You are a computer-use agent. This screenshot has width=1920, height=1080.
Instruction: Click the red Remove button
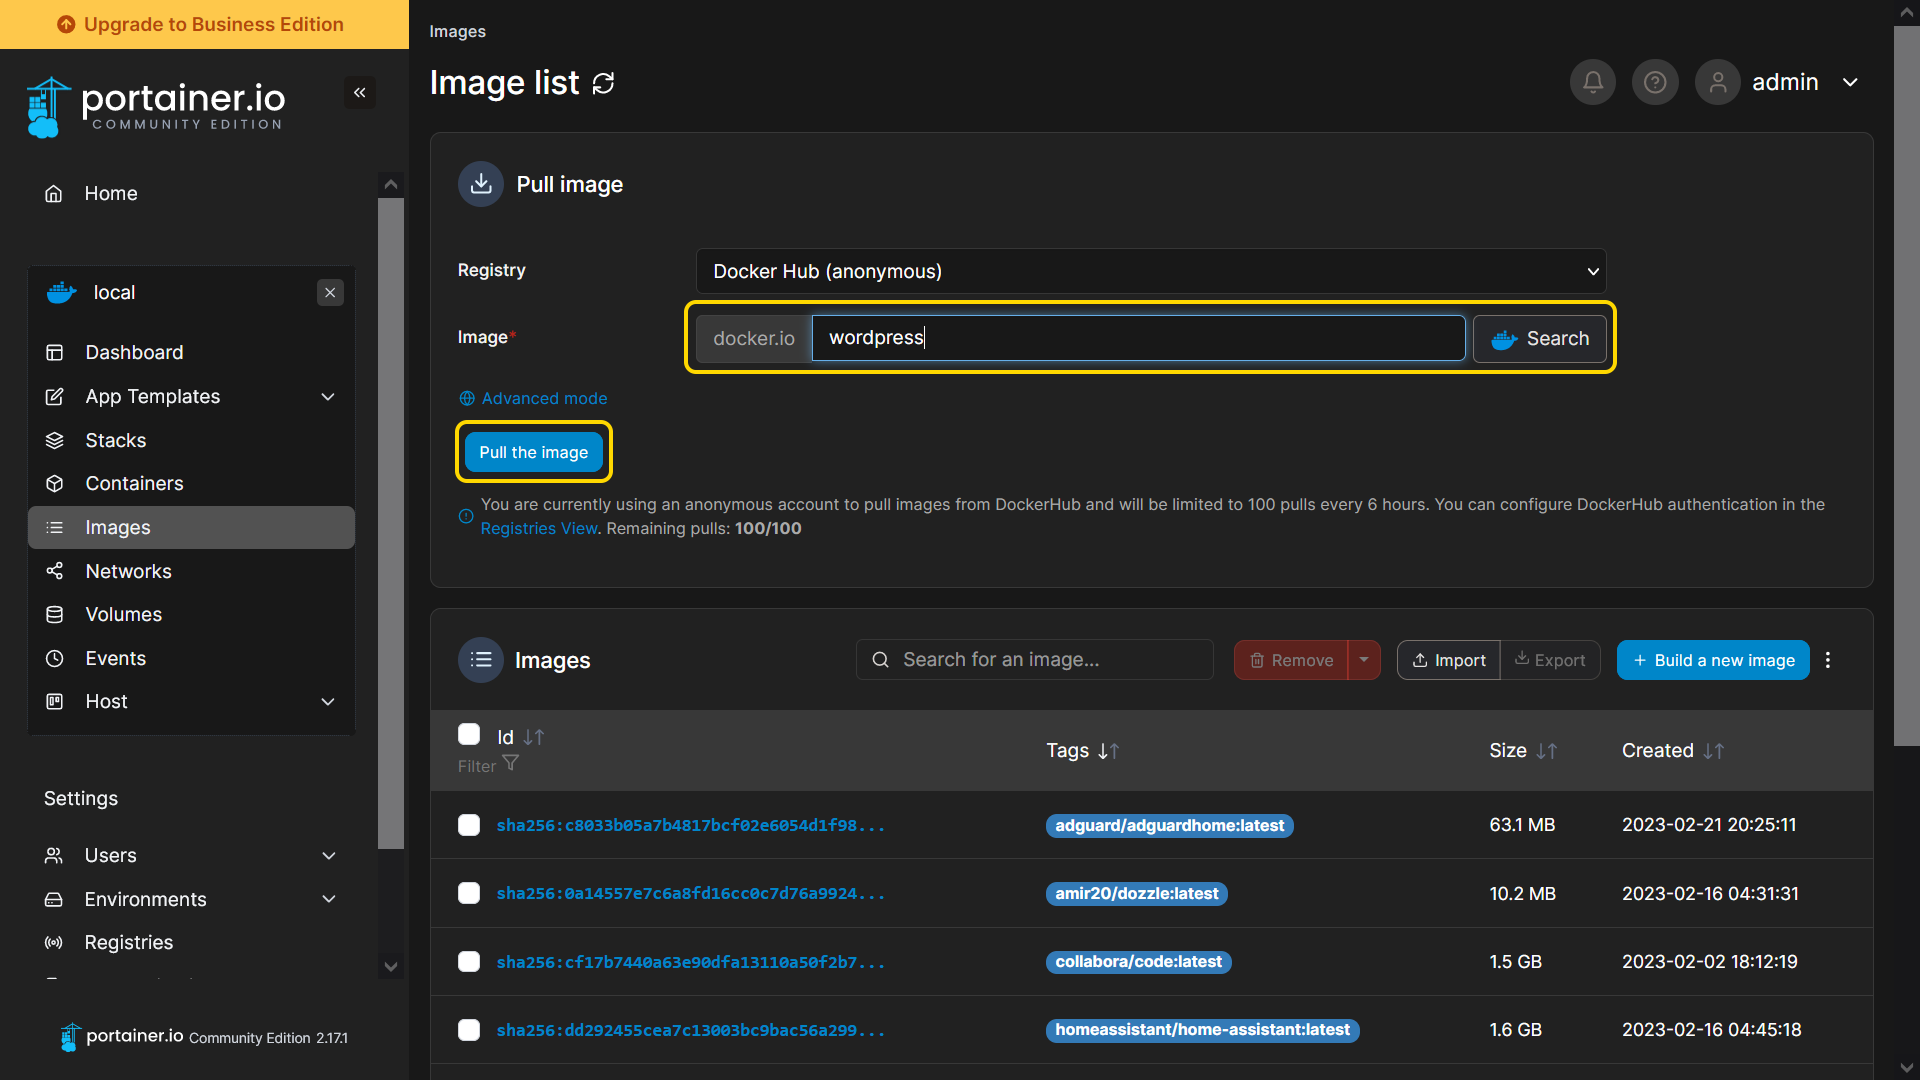1291,660
